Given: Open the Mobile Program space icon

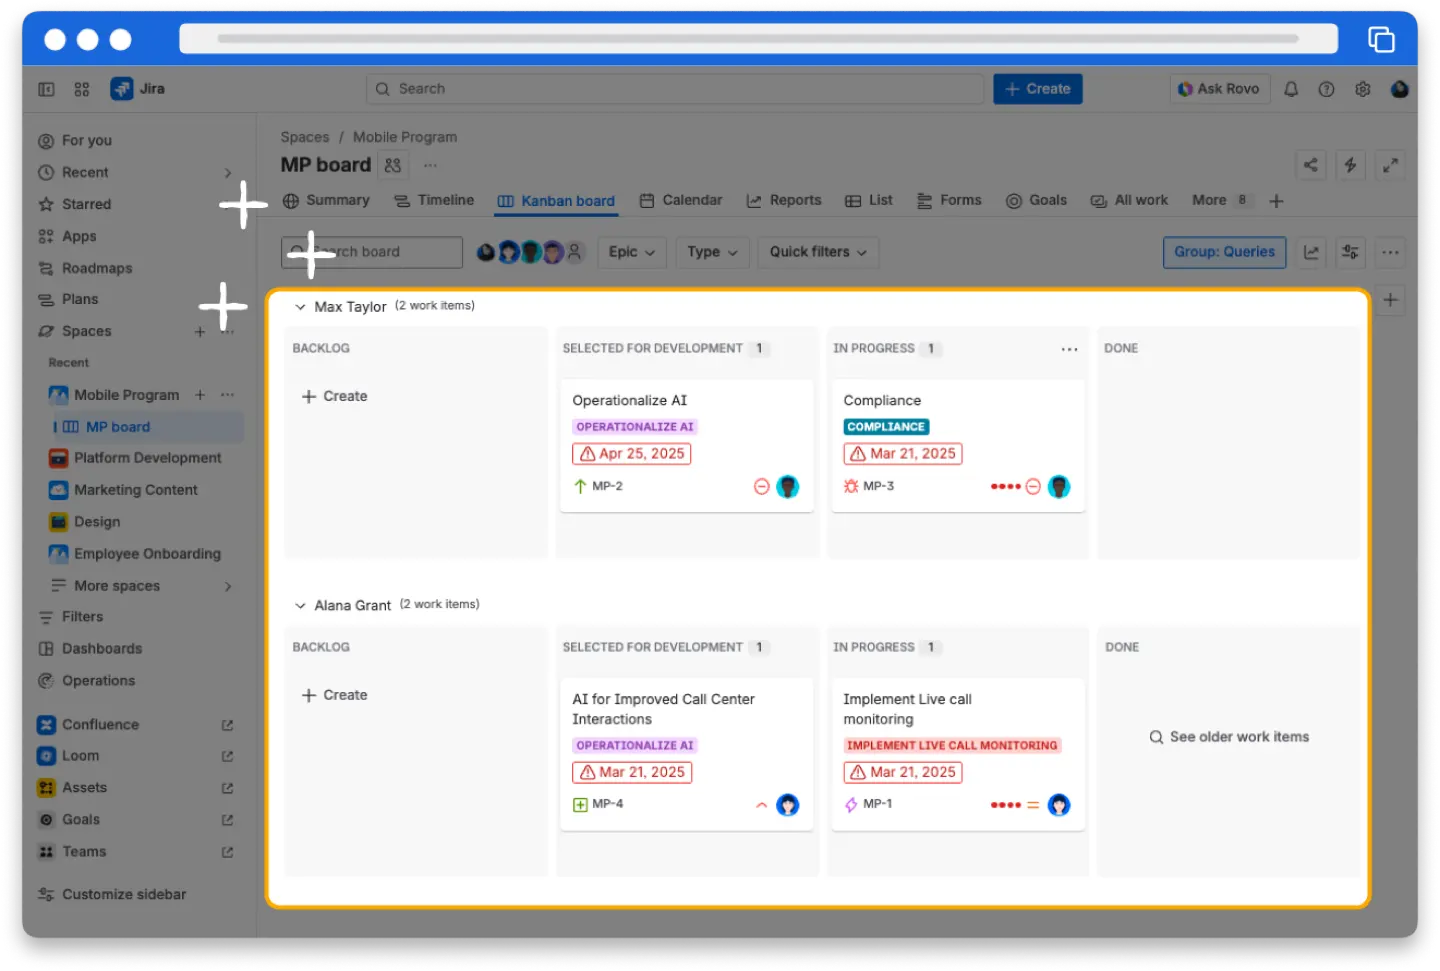Looking at the screenshot, I should pyautogui.click(x=58, y=395).
